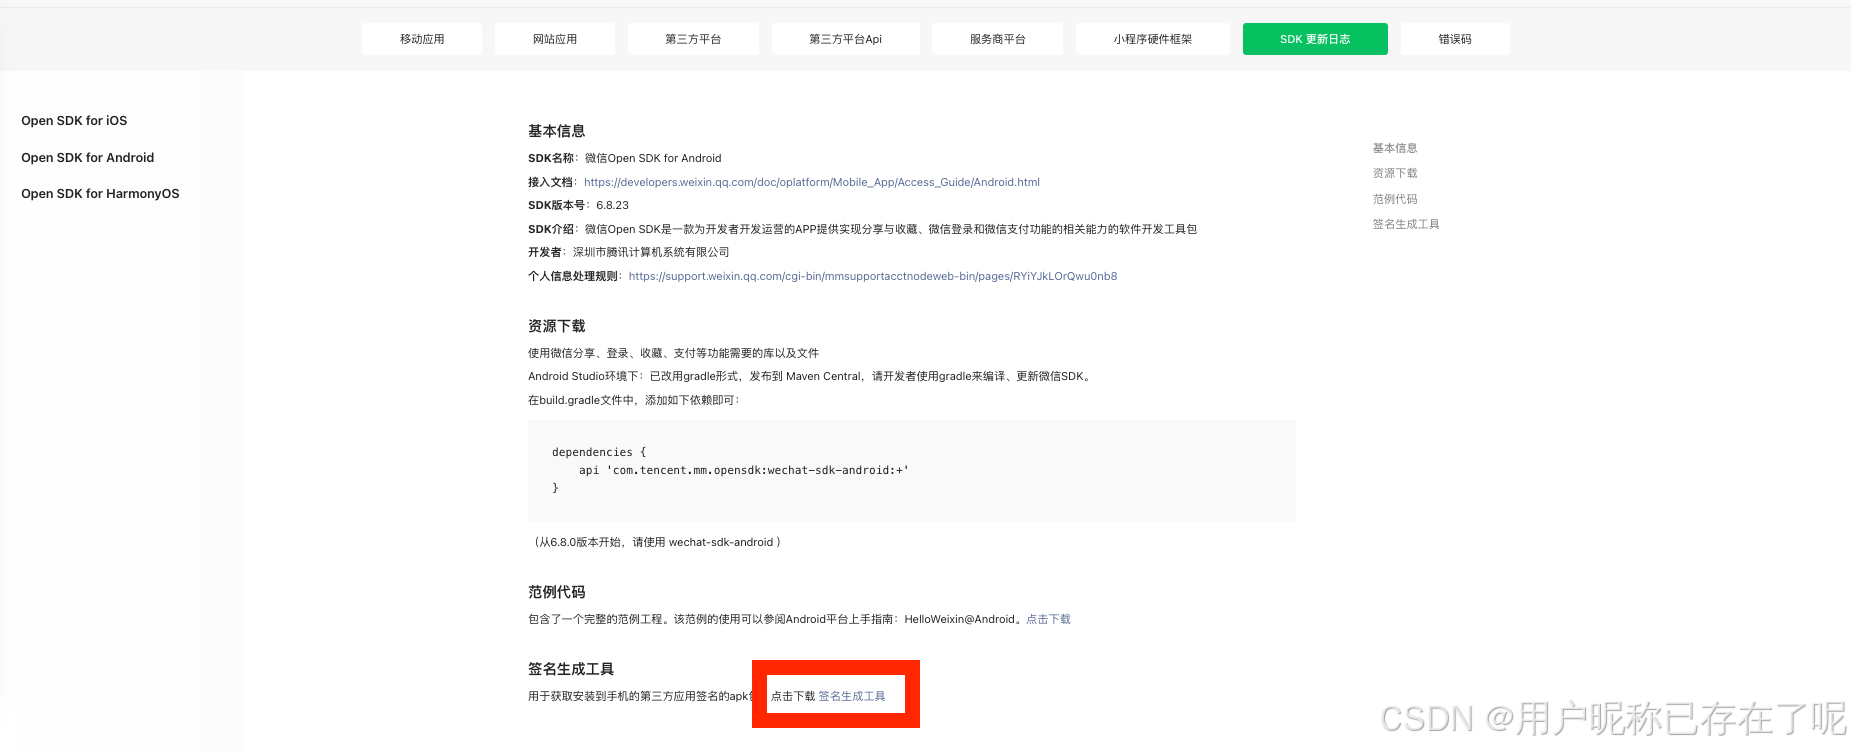Open the support.weixin.qq.com privacy rules link
The width and height of the screenshot is (1851, 751).
[x=873, y=276]
